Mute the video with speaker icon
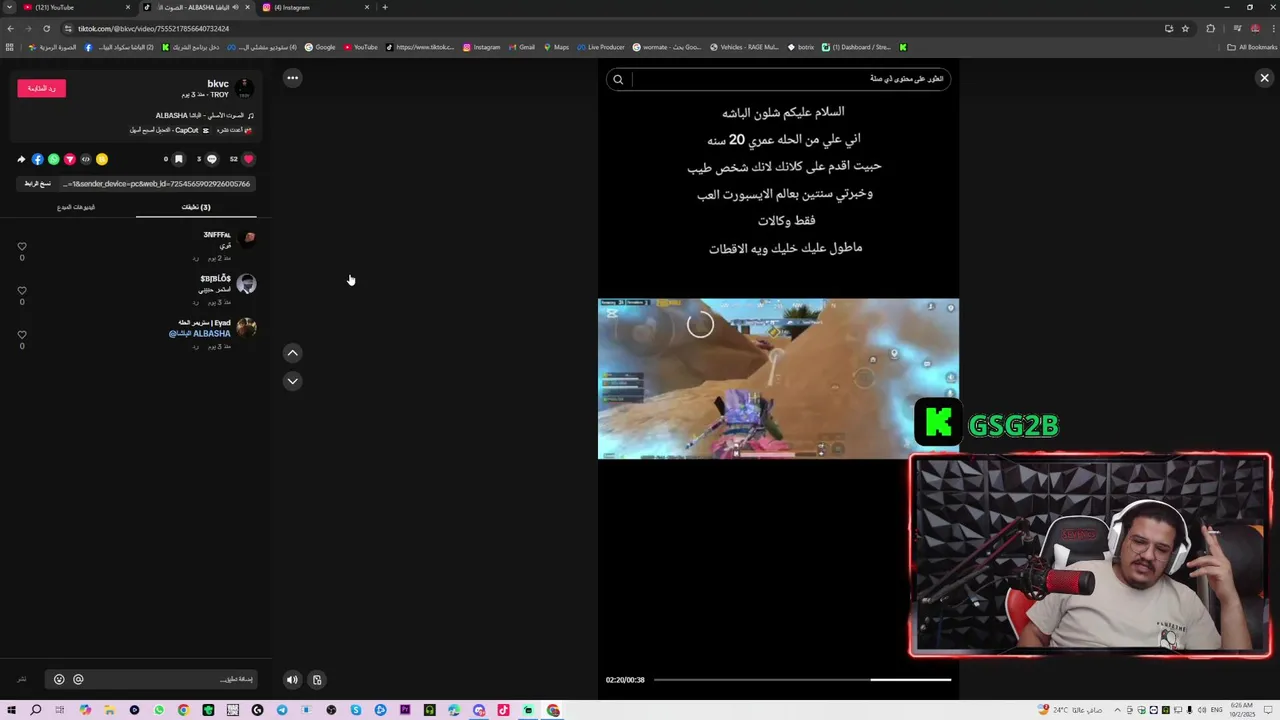This screenshot has height=720, width=1280. point(292,680)
